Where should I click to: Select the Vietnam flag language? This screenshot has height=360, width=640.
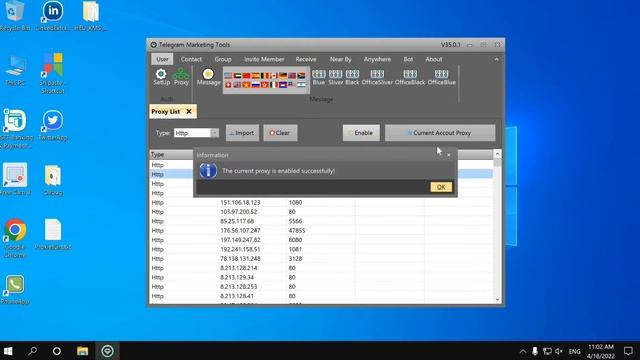click(247, 85)
